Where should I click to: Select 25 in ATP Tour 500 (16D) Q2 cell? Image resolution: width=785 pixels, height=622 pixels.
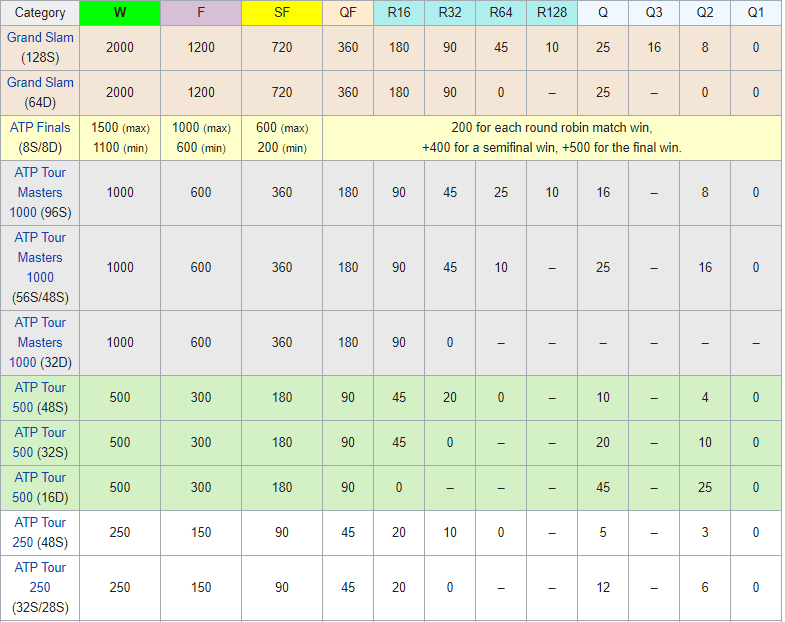(705, 488)
